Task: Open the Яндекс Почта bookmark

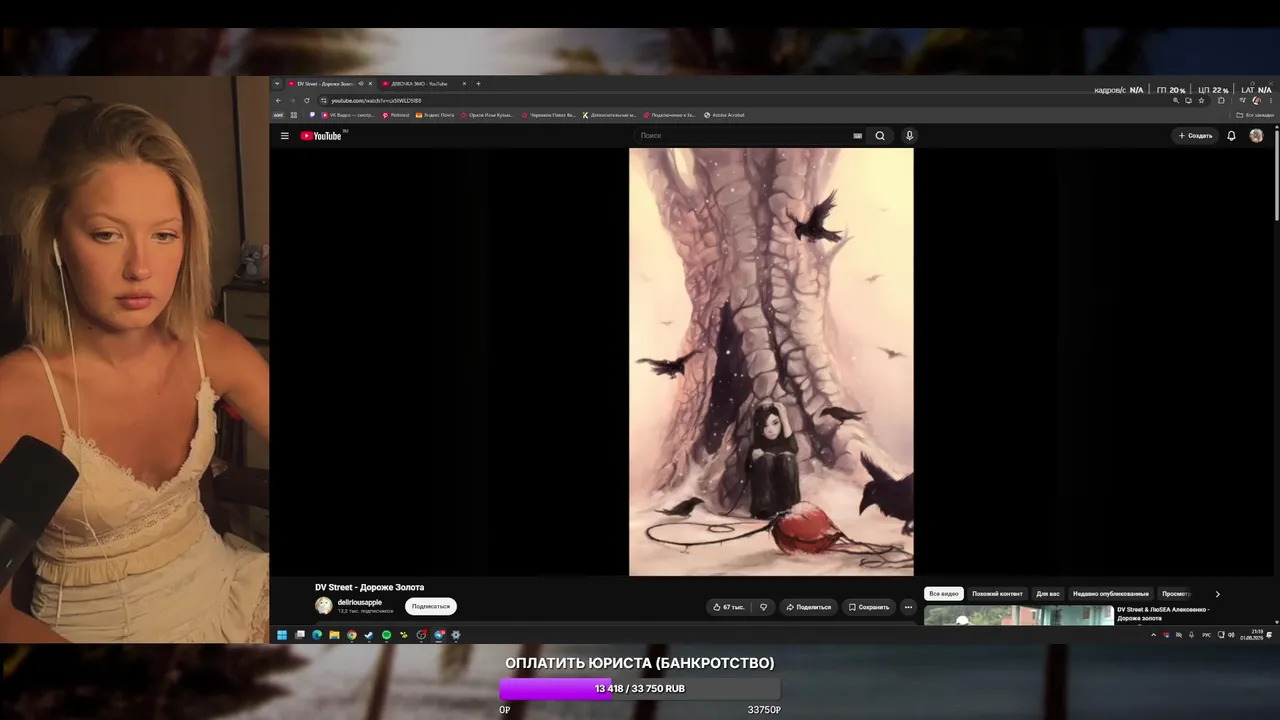Action: tap(434, 115)
